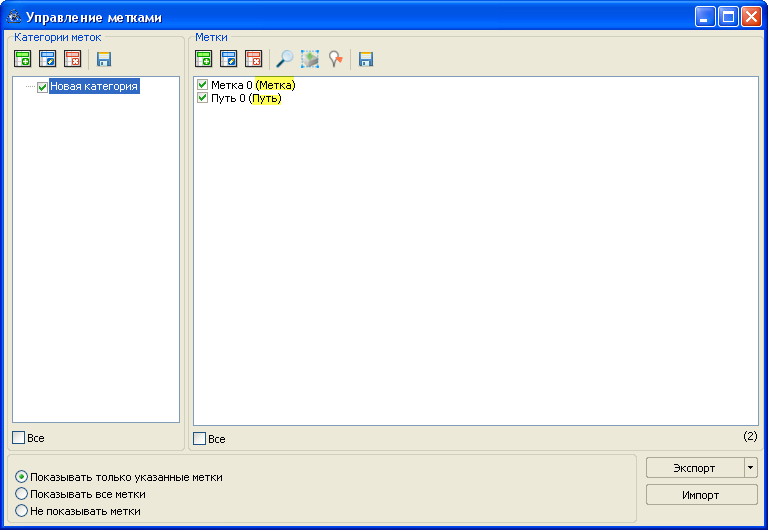Select Показывать все метки radio option
The height and width of the screenshot is (530, 768).
pos(21,494)
